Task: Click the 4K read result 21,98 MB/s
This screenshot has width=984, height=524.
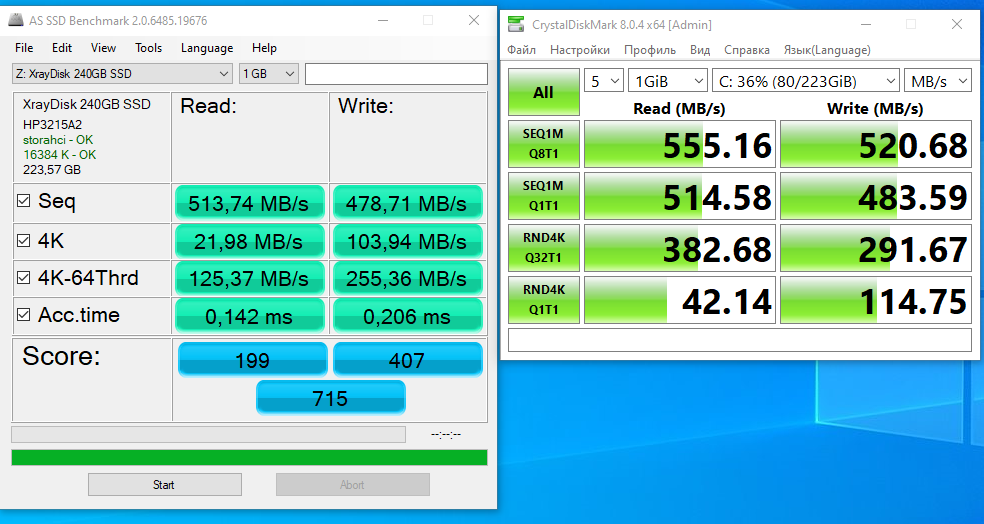Action: pyautogui.click(x=249, y=241)
